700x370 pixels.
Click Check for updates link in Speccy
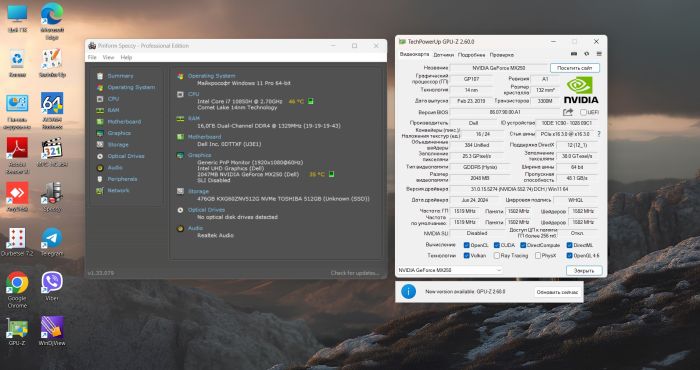[x=355, y=273]
